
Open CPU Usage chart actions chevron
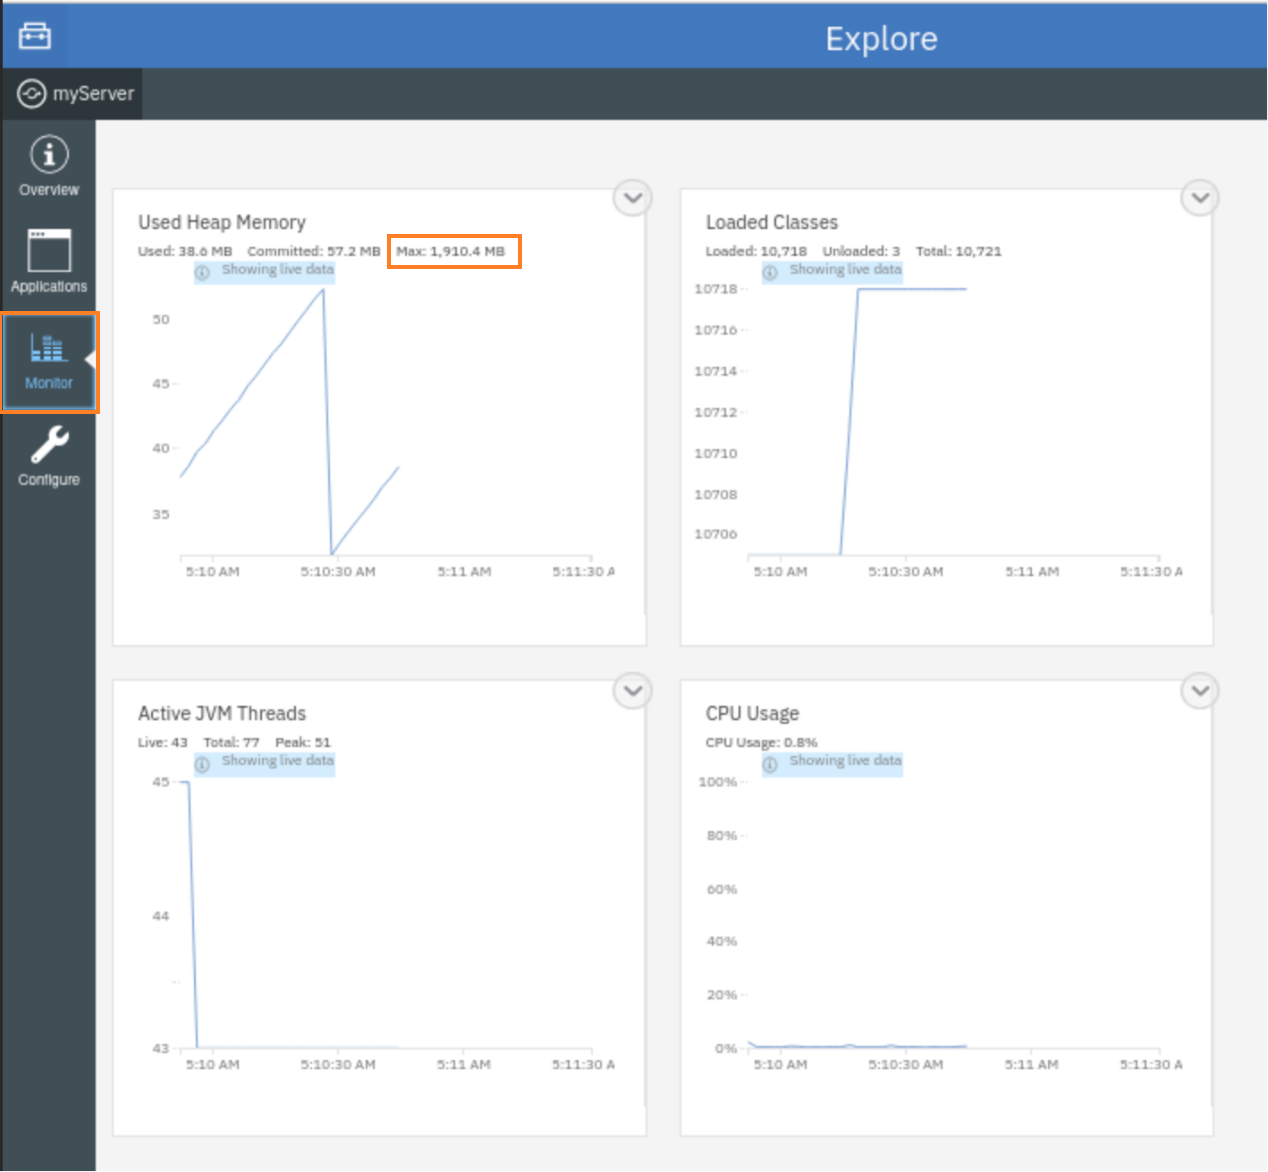click(x=1200, y=690)
